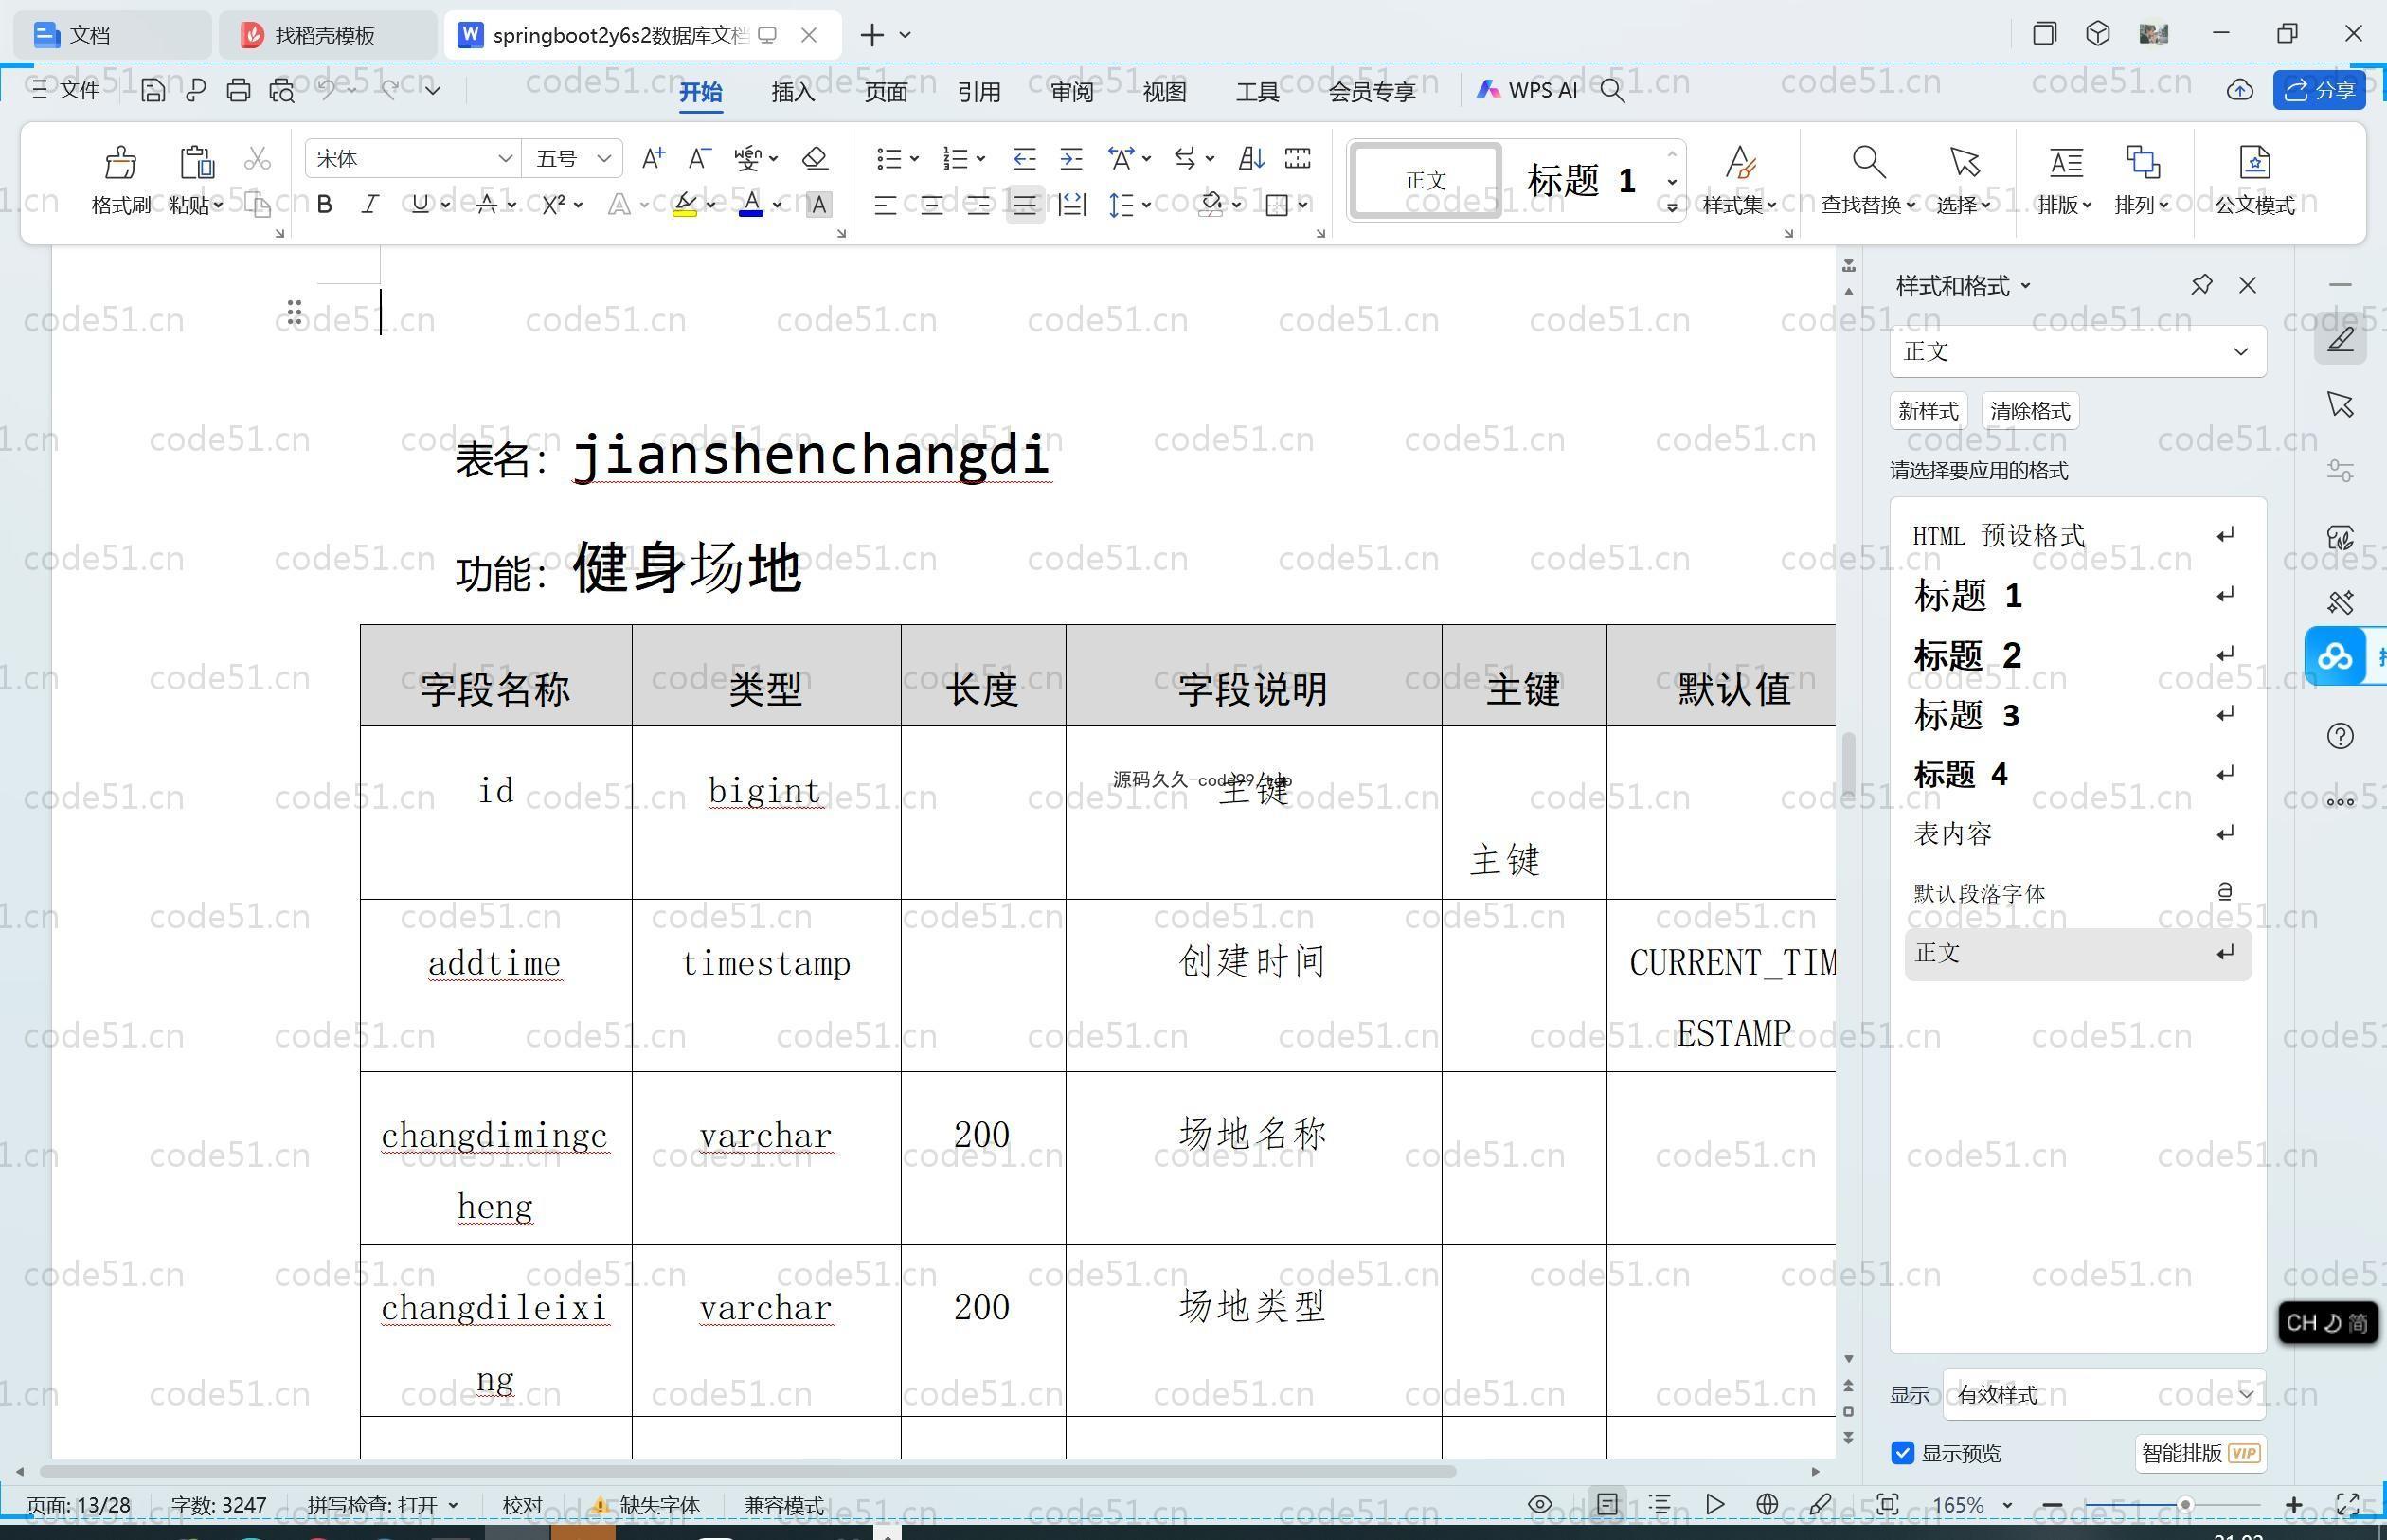This screenshot has height=1540, width=2387.
Task: Toggle Italic formatting
Action: coord(370,204)
